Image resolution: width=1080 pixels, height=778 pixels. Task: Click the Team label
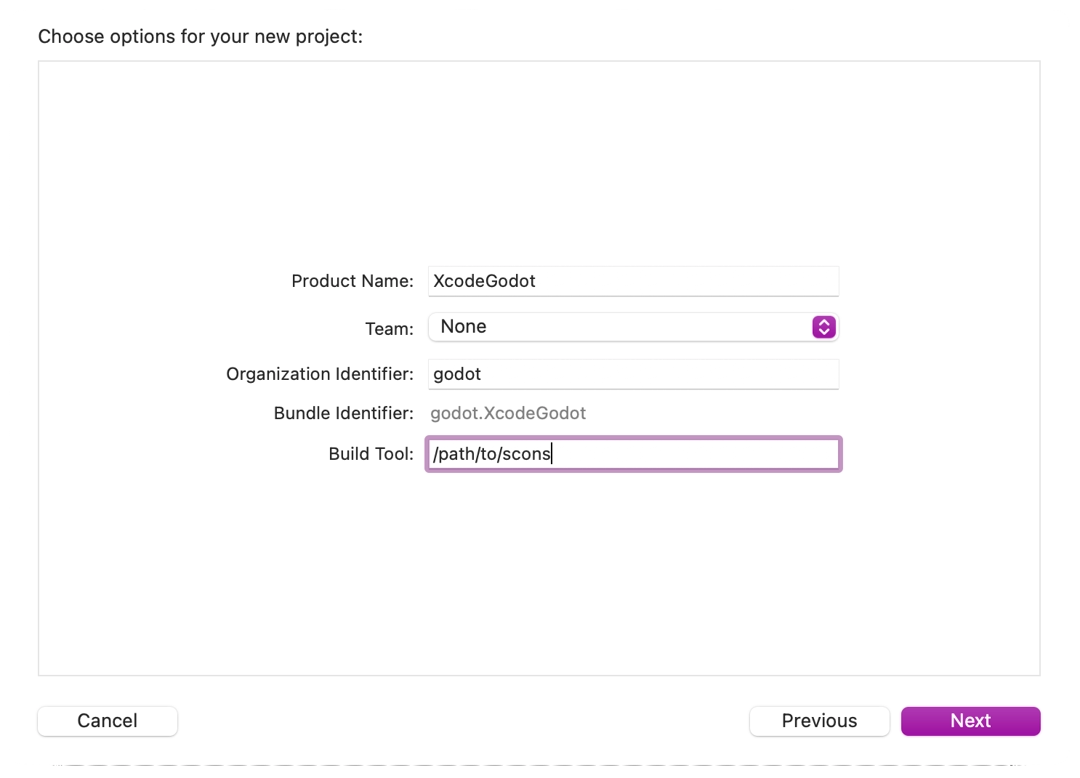coord(389,326)
